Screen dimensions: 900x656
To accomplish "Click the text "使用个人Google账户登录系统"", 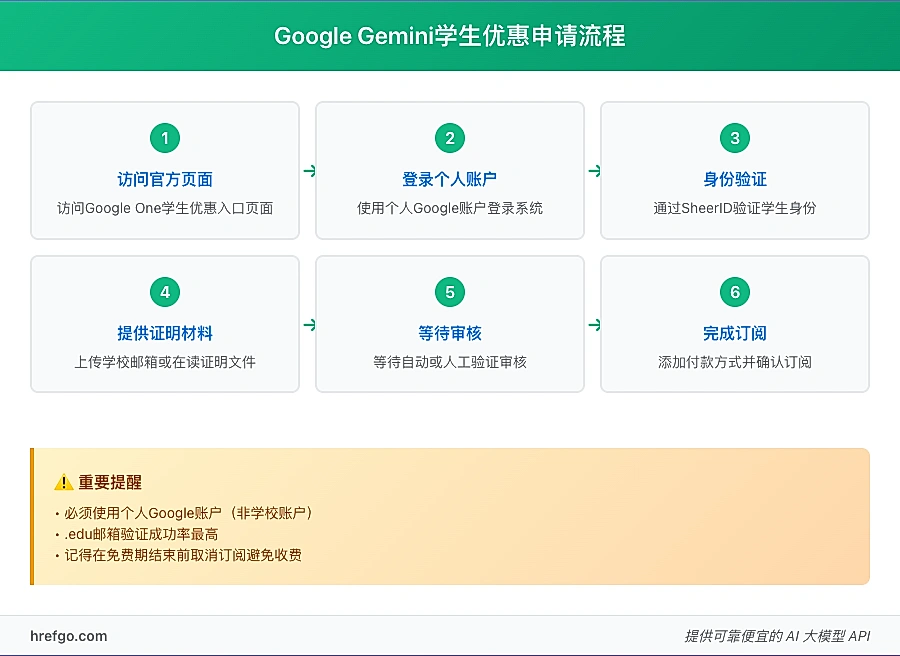I will click(x=449, y=208).
